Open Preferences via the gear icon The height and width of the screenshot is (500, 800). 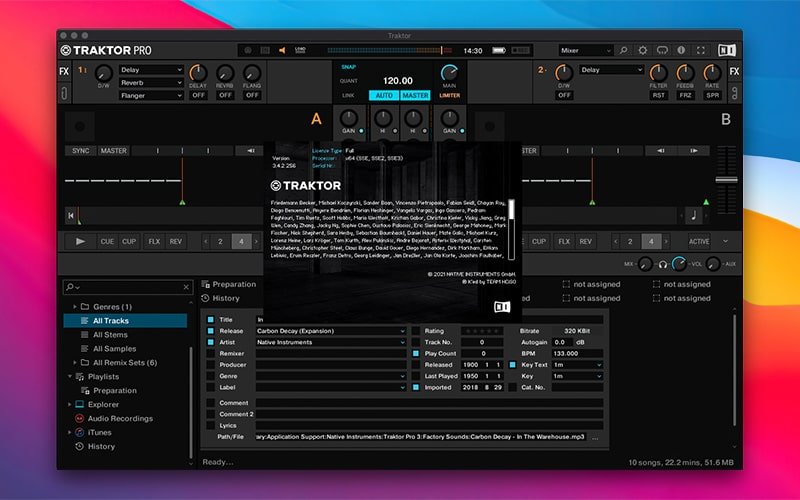click(x=642, y=50)
